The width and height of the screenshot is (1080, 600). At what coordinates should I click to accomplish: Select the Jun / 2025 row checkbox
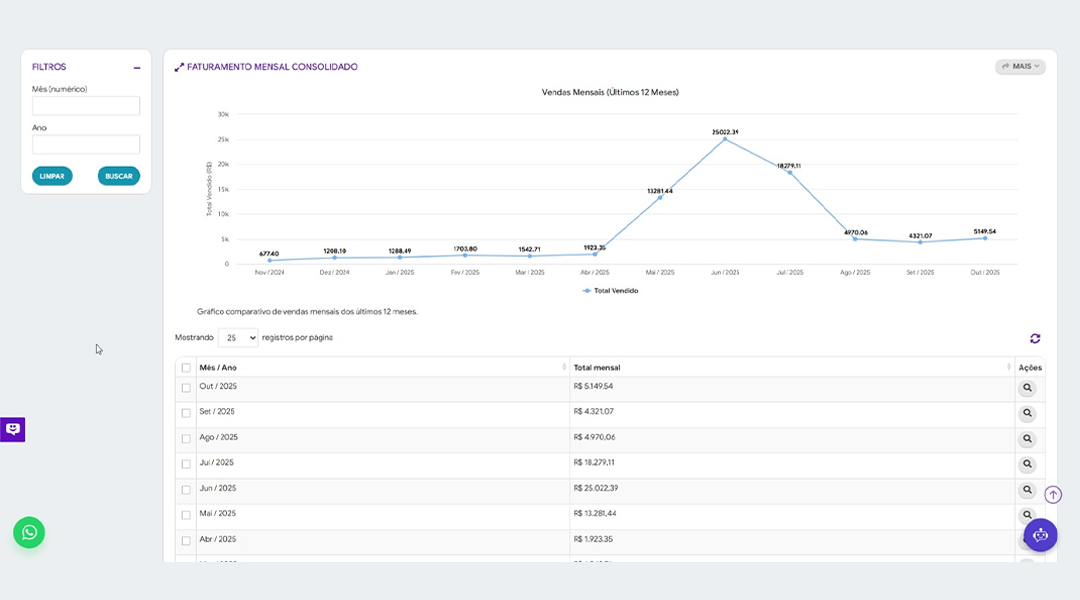(186, 490)
